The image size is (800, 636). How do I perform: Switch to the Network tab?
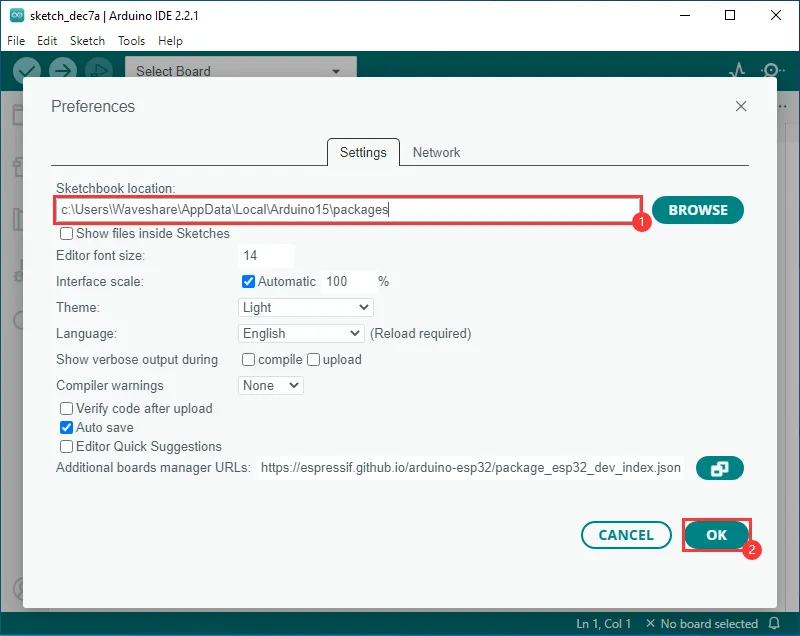click(436, 153)
